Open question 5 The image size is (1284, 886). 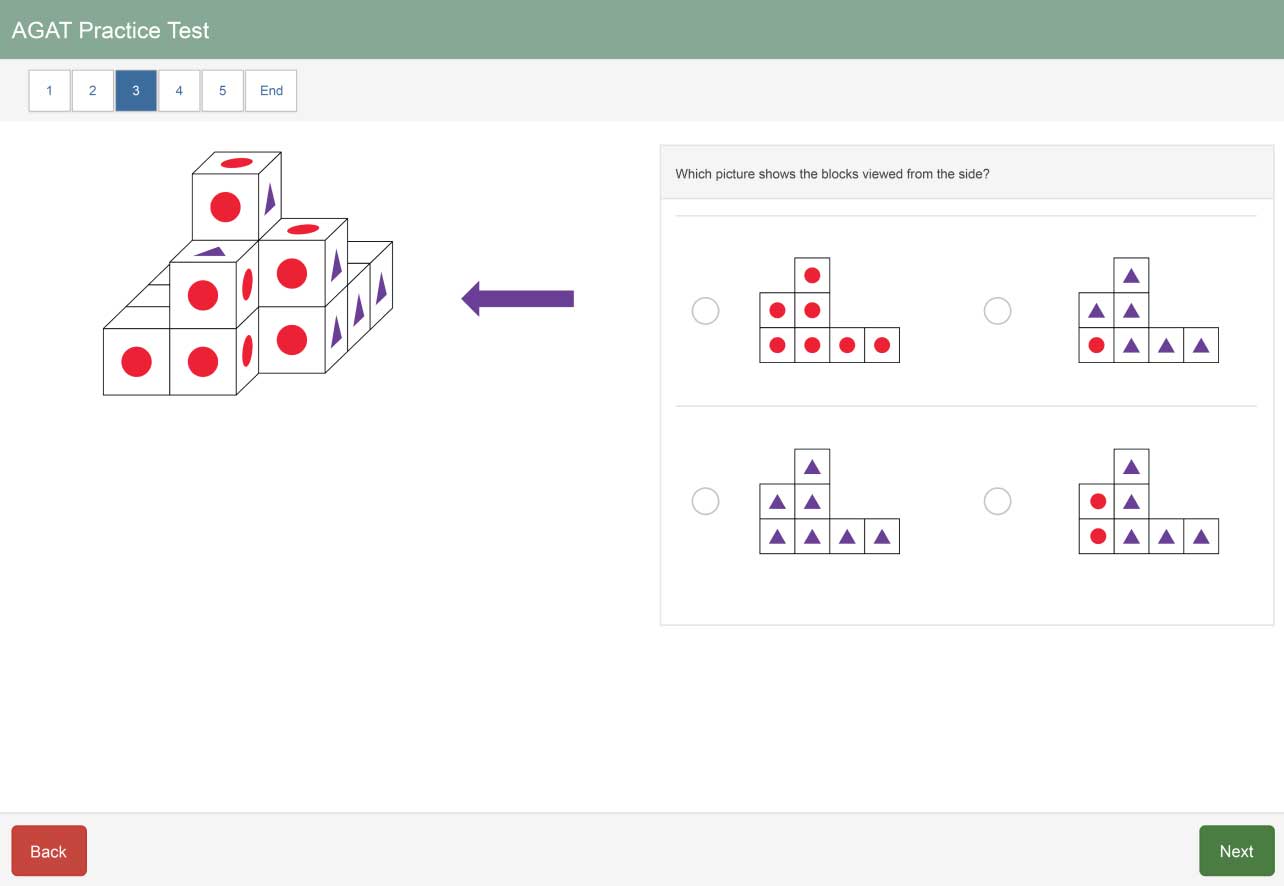(x=222, y=90)
